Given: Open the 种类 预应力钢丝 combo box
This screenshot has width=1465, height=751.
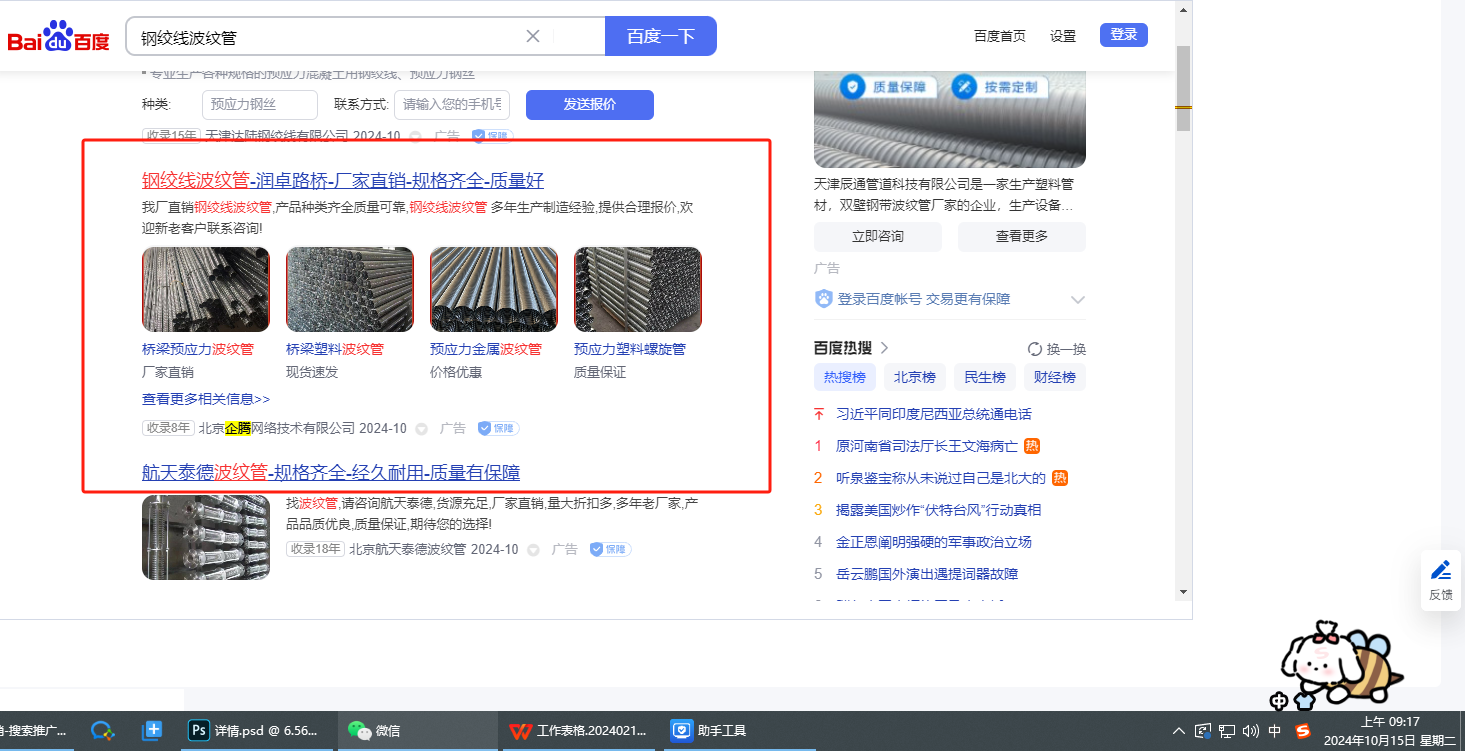Looking at the screenshot, I should (x=260, y=105).
